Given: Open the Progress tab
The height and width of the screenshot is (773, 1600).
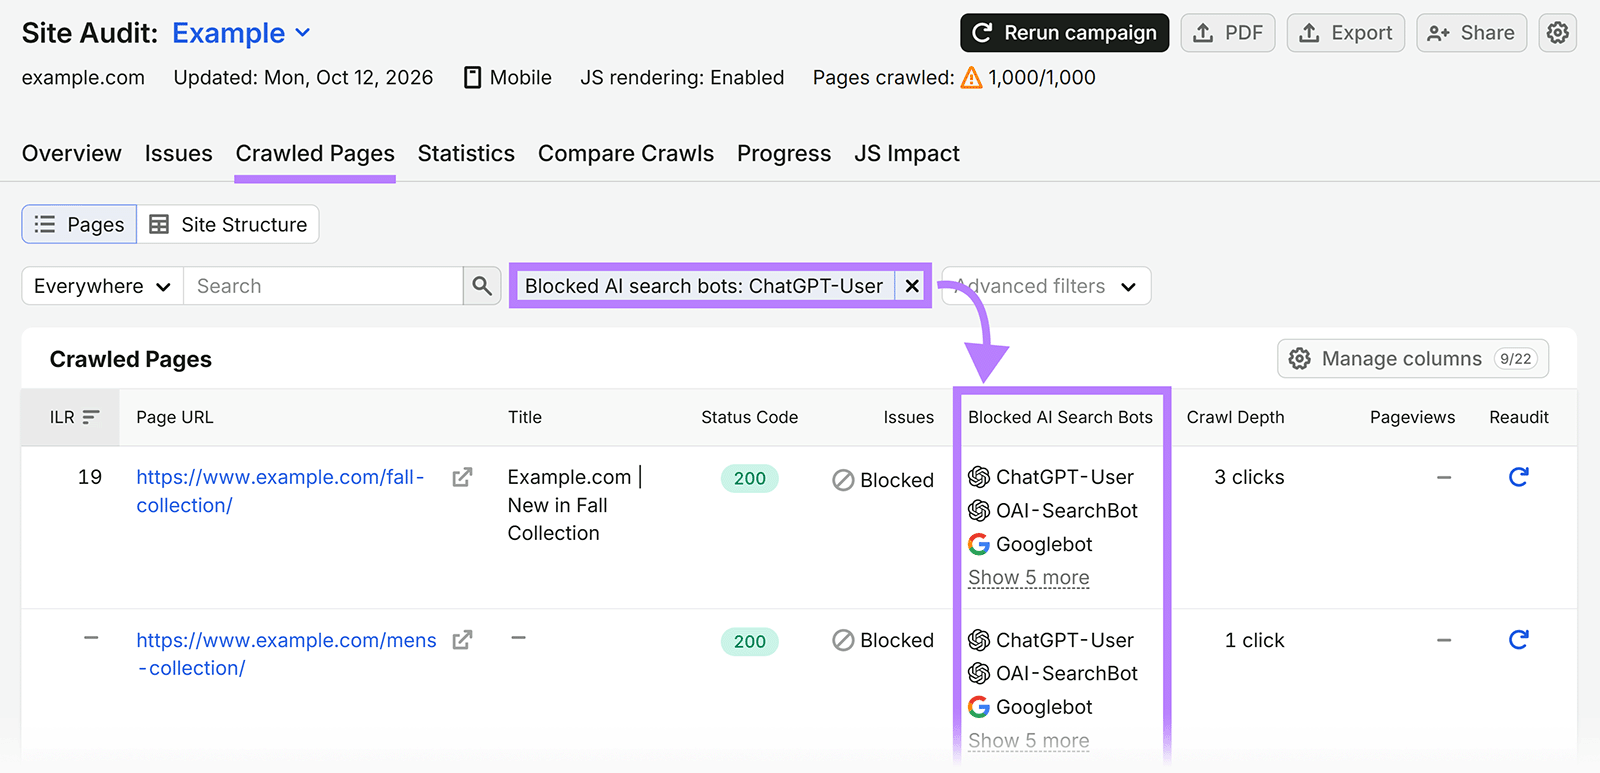Looking at the screenshot, I should (x=784, y=153).
